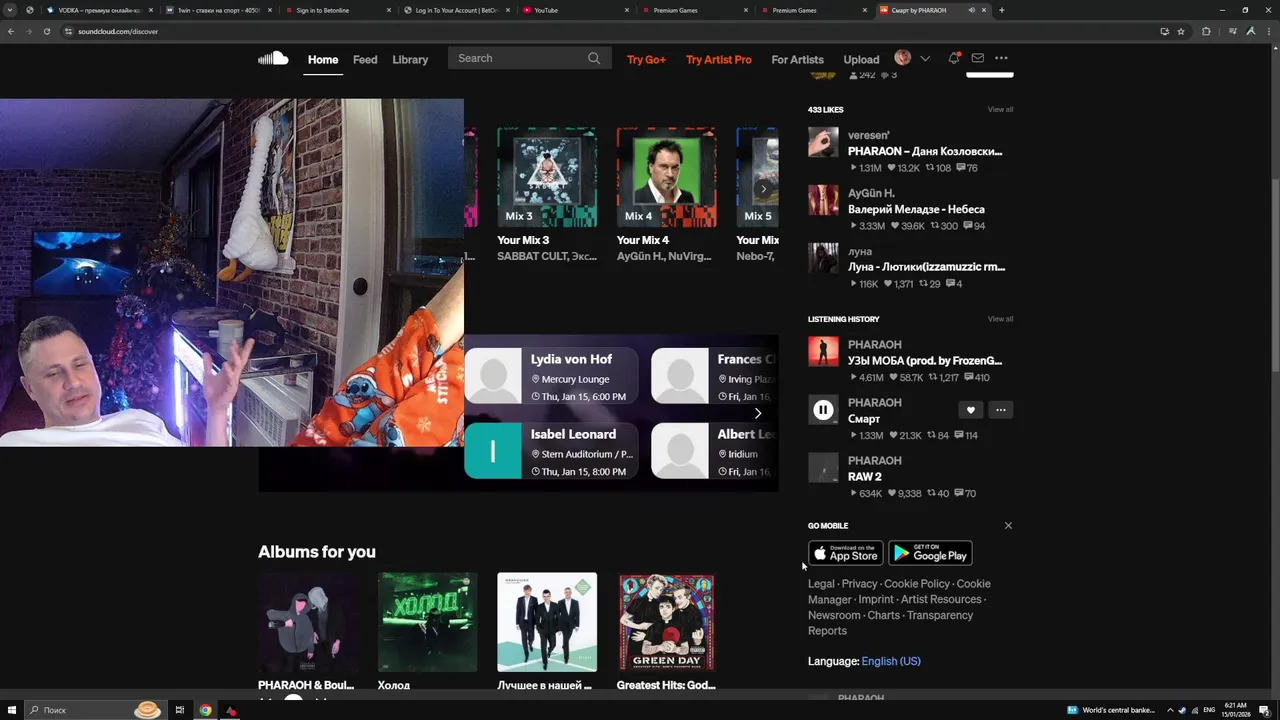
Task: Click the user avatar in header
Action: pyautogui.click(x=903, y=58)
